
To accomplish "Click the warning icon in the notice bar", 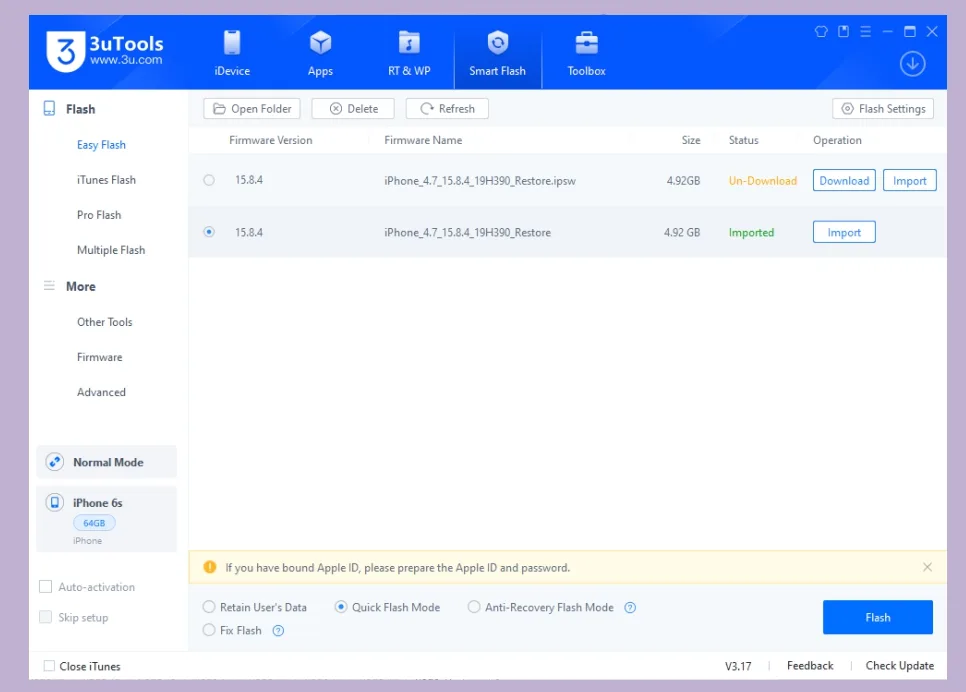I will [209, 567].
